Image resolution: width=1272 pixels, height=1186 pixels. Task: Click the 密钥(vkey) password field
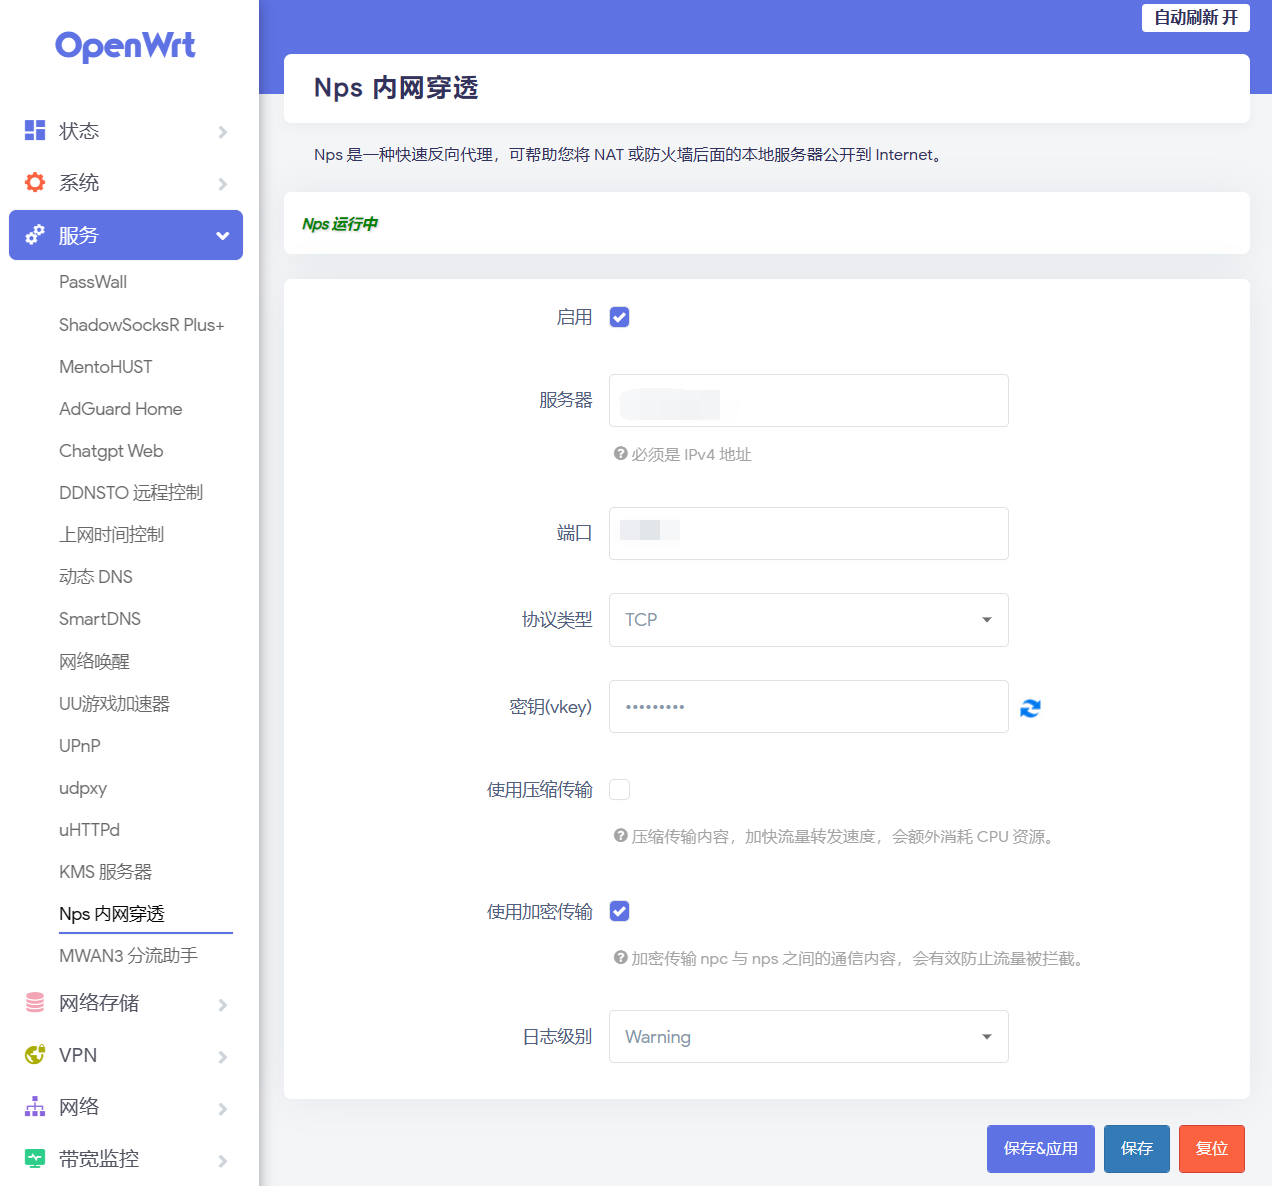(809, 707)
